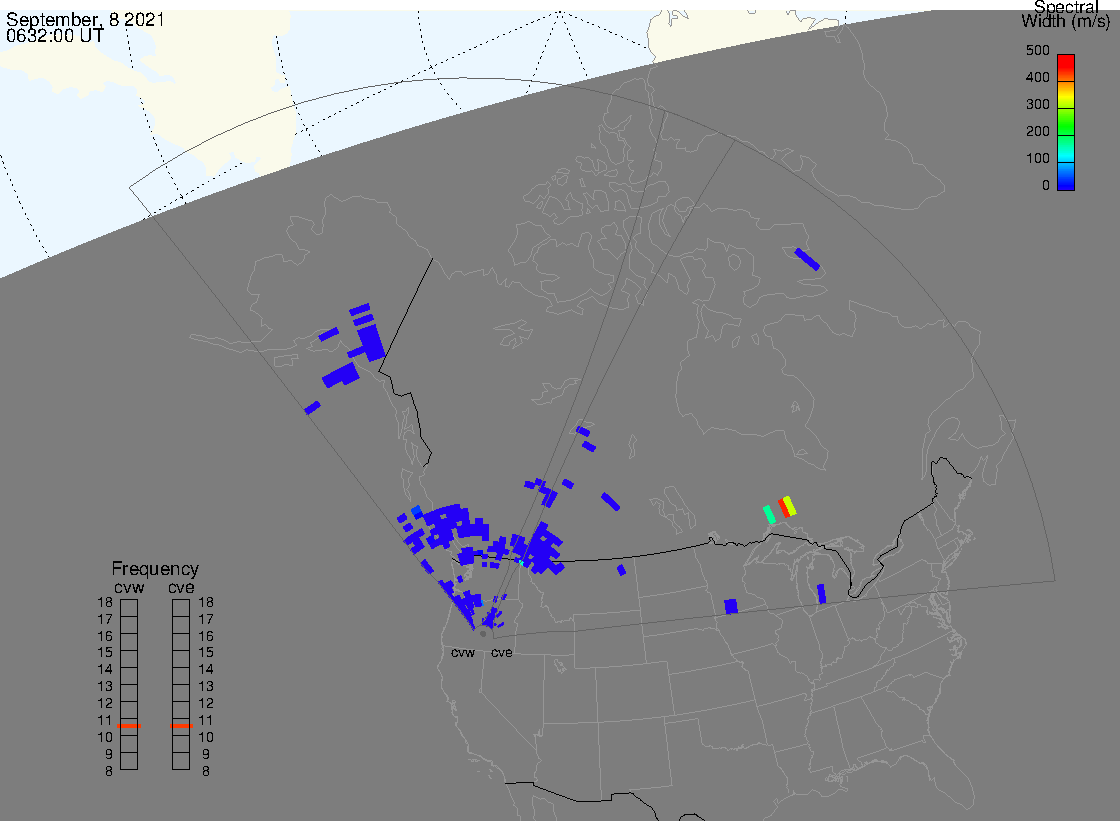Click the Spectral Width color scale bar
The height and width of the screenshot is (821, 1120).
click(1066, 122)
